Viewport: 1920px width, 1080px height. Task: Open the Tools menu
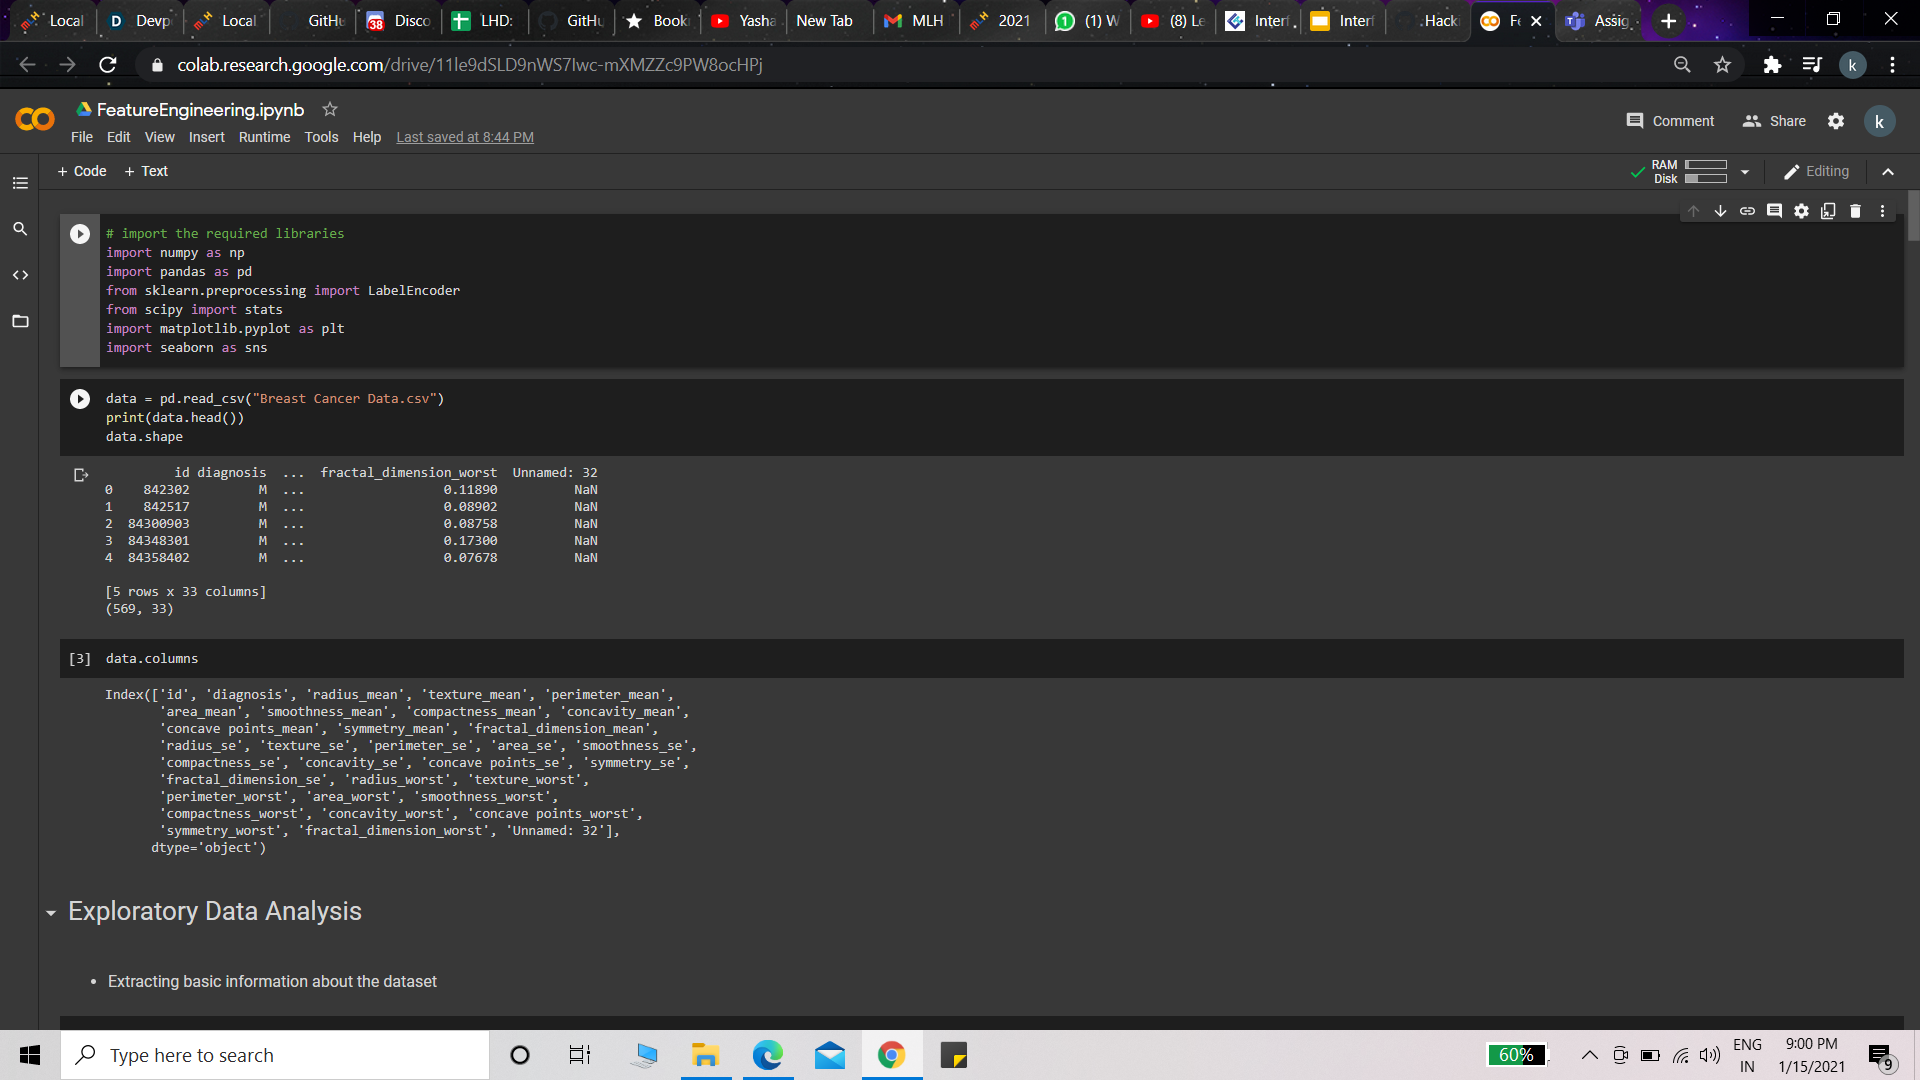coord(321,137)
